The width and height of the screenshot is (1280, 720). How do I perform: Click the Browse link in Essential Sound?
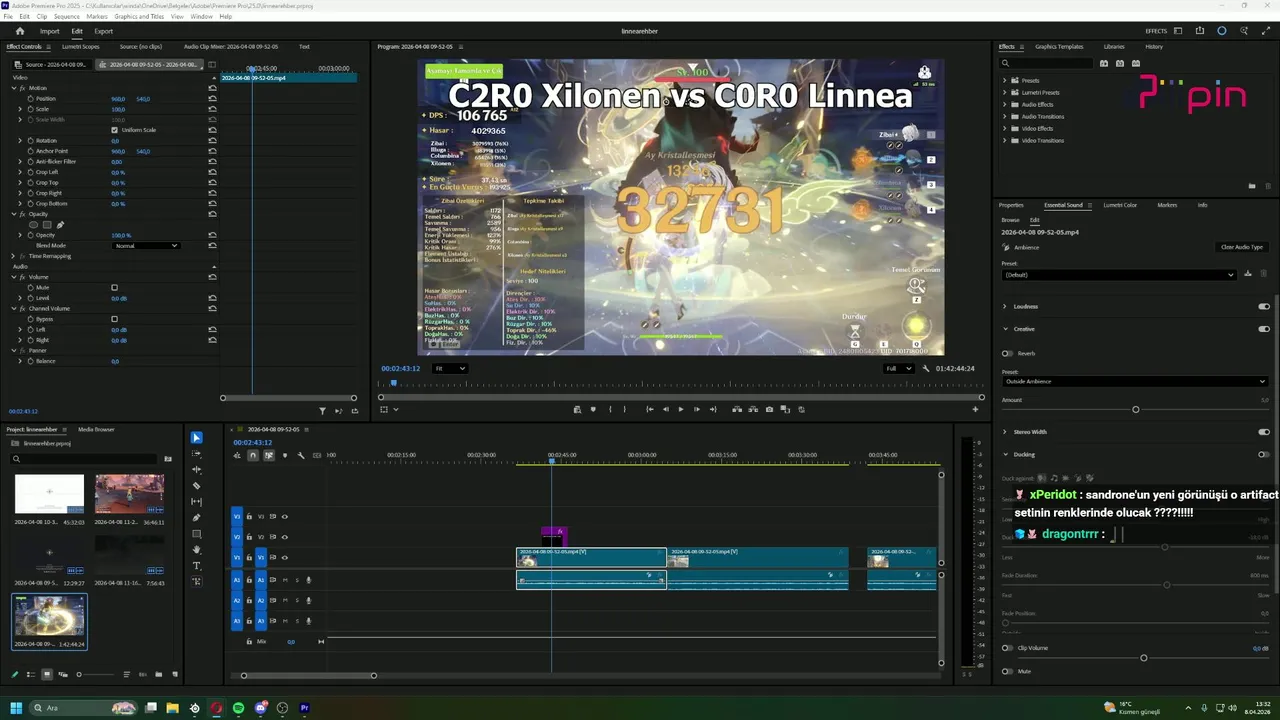1010,220
